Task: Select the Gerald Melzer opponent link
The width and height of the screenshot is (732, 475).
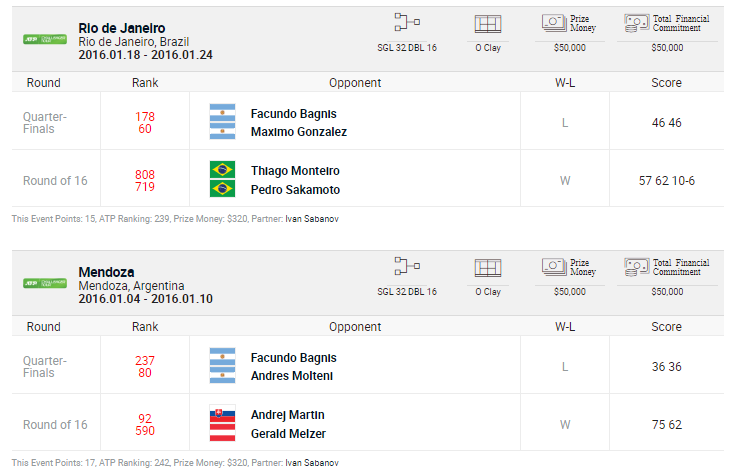Action: pos(288,433)
